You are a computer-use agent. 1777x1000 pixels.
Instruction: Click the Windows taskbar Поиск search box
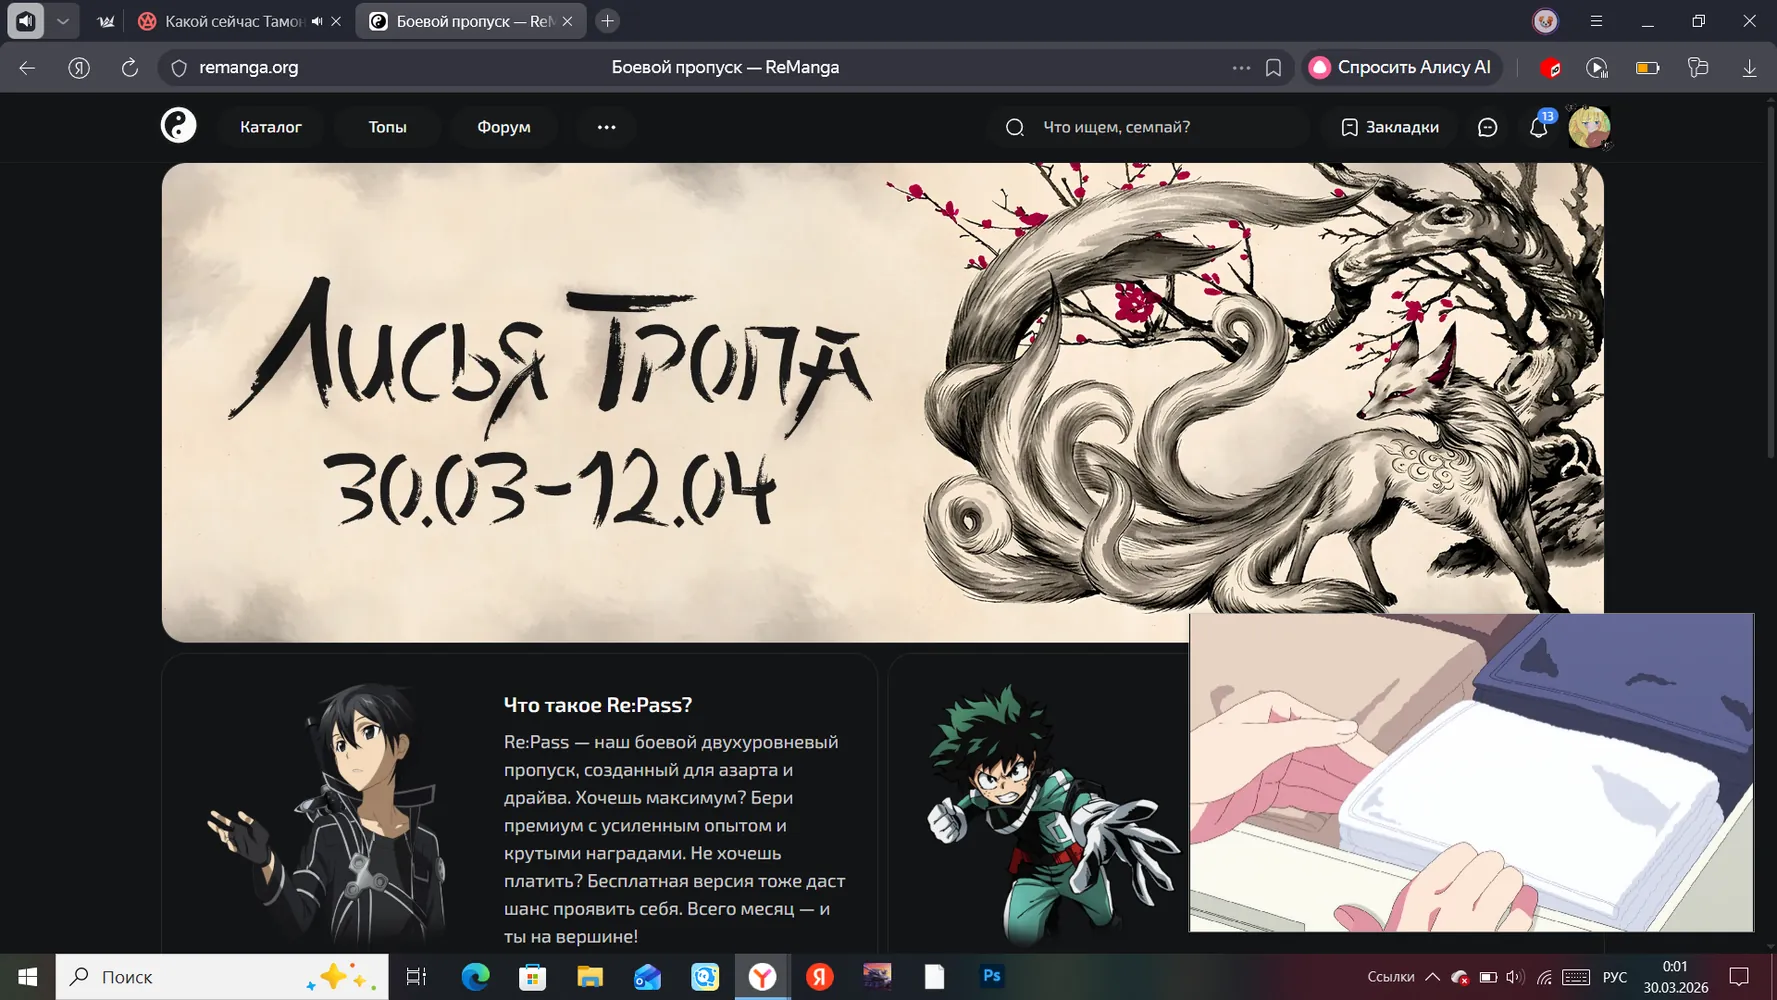[222, 977]
